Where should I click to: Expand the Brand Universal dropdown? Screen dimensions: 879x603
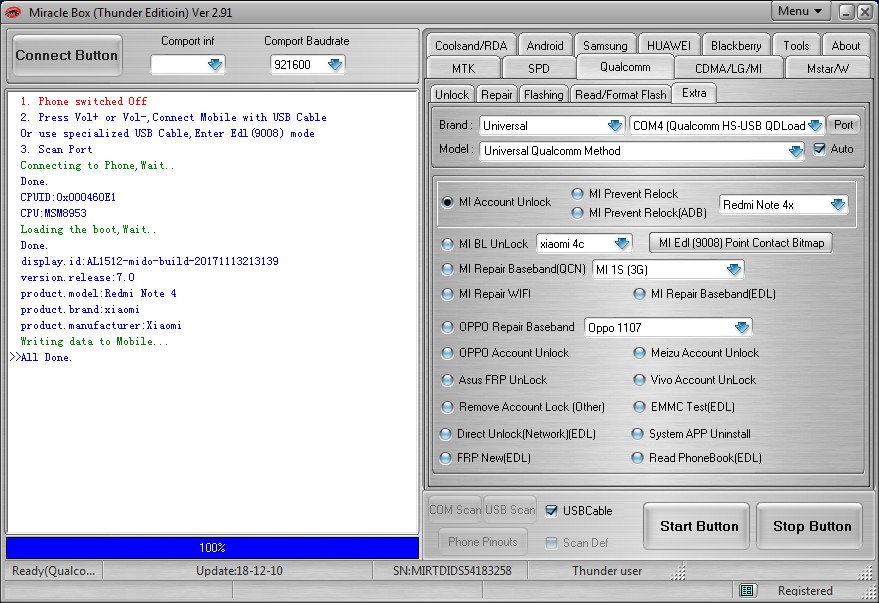pyautogui.click(x=615, y=126)
